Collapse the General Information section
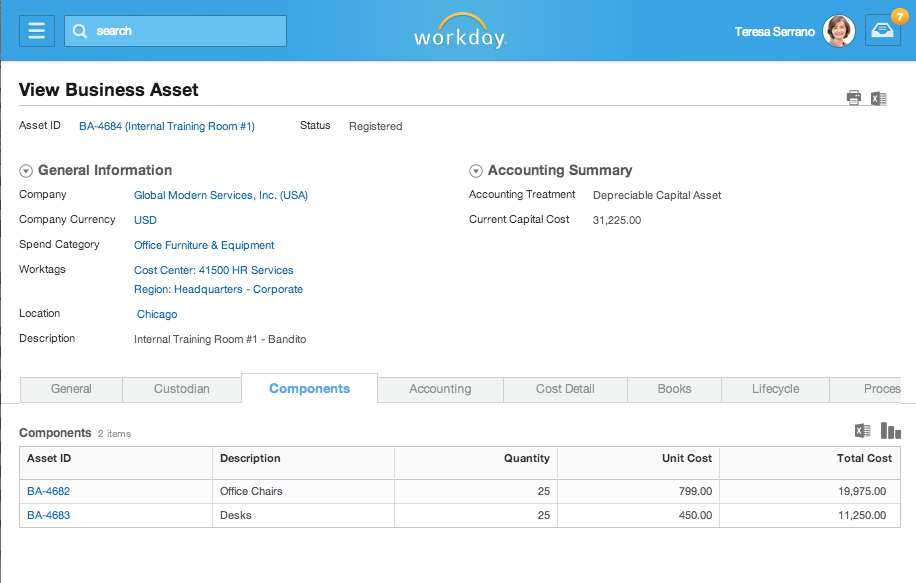This screenshot has height=583, width=916. (x=23, y=170)
